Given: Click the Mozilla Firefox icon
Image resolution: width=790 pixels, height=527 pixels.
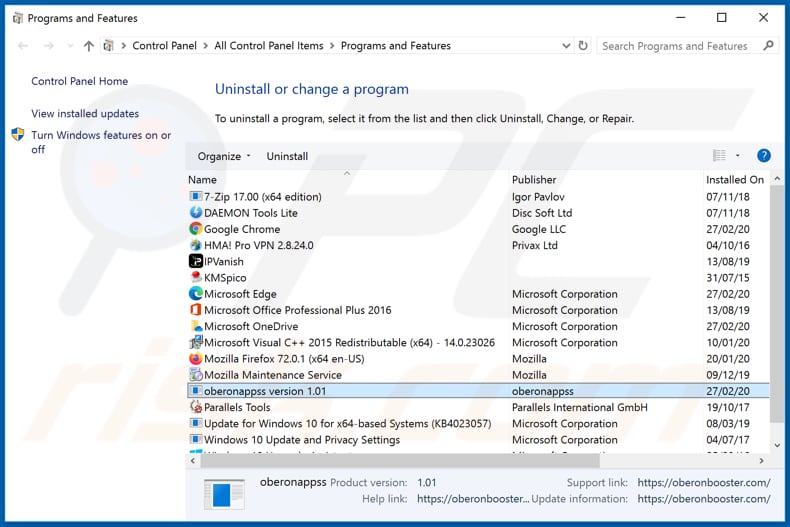Looking at the screenshot, I should [195, 358].
